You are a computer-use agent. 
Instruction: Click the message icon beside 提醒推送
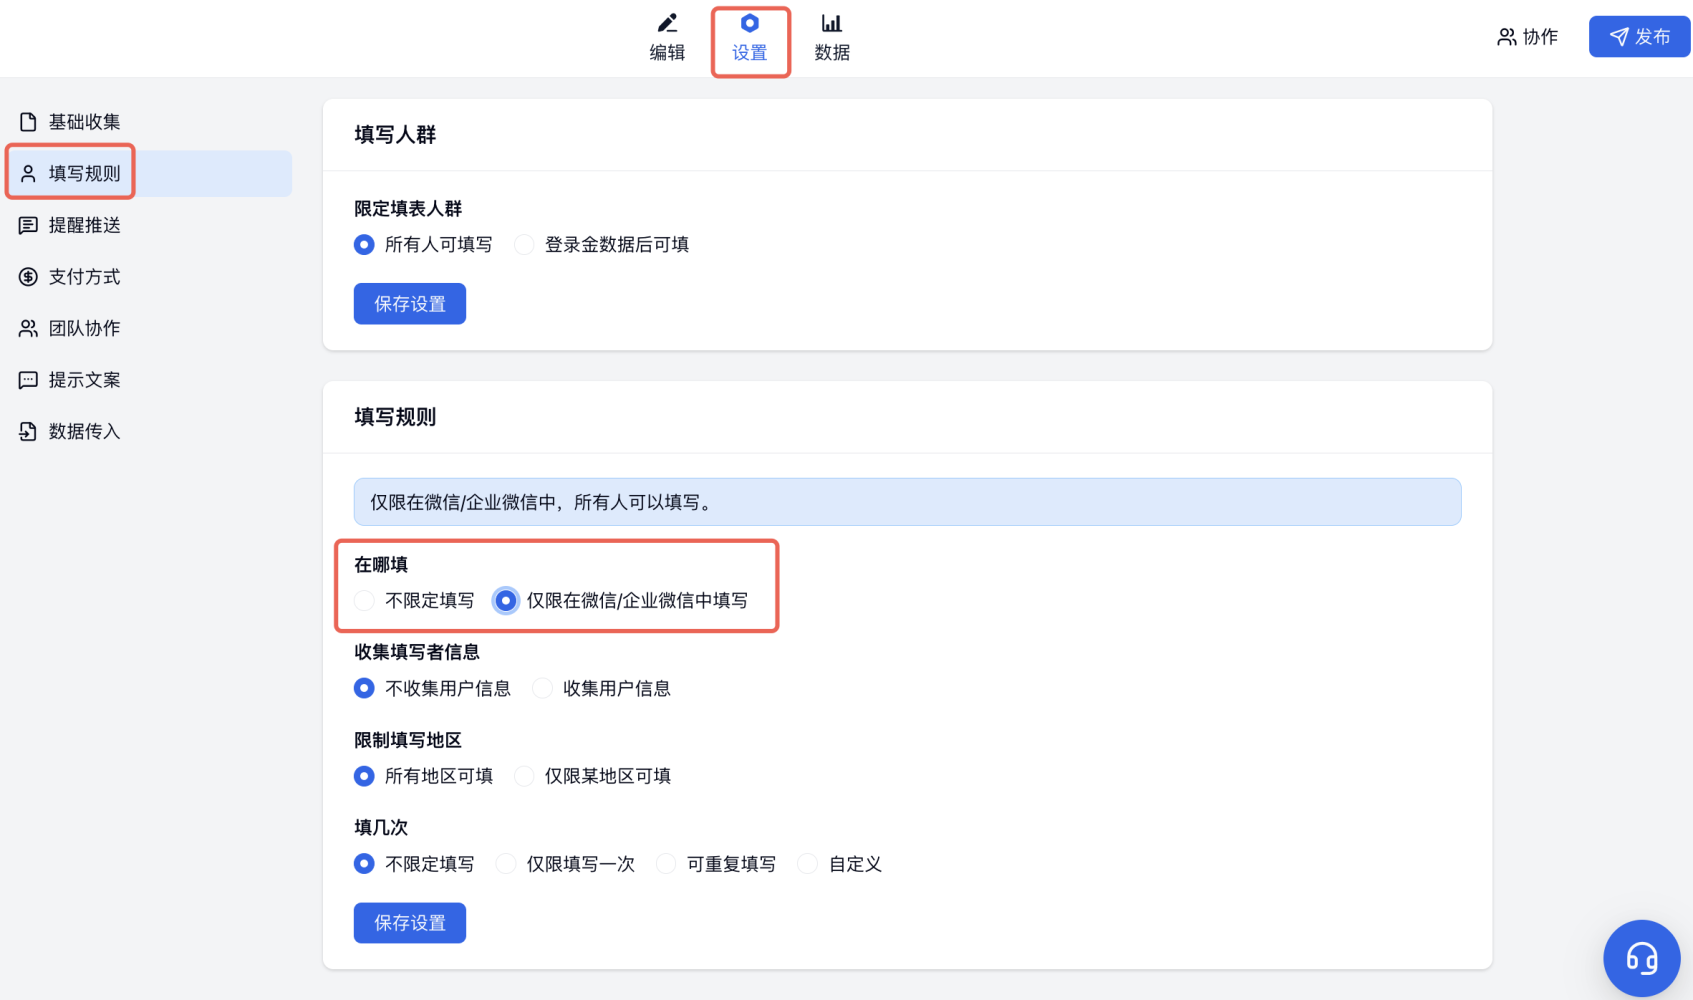(x=28, y=225)
